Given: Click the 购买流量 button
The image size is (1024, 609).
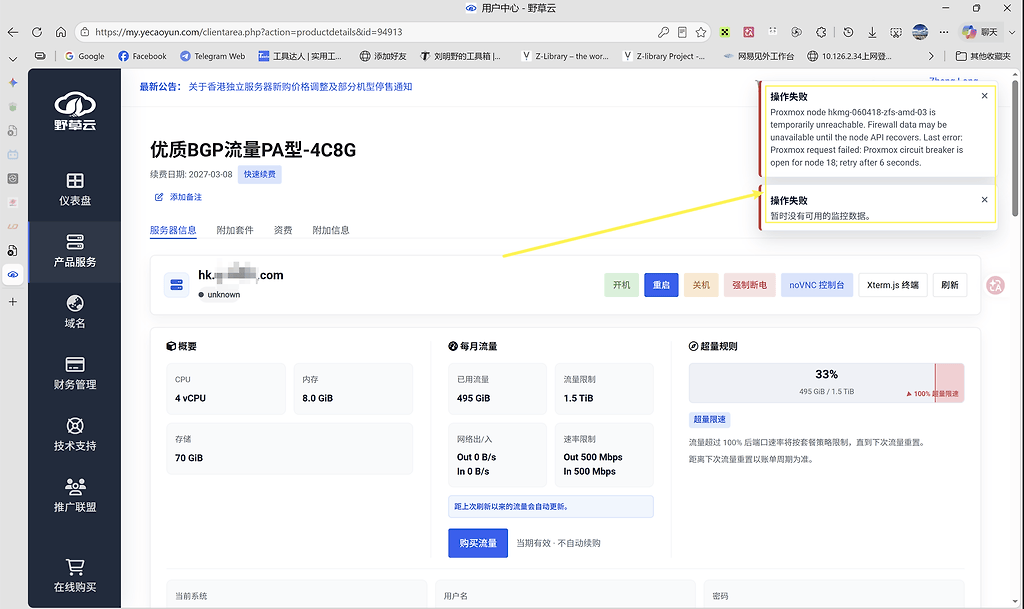Looking at the screenshot, I should (x=478, y=542).
